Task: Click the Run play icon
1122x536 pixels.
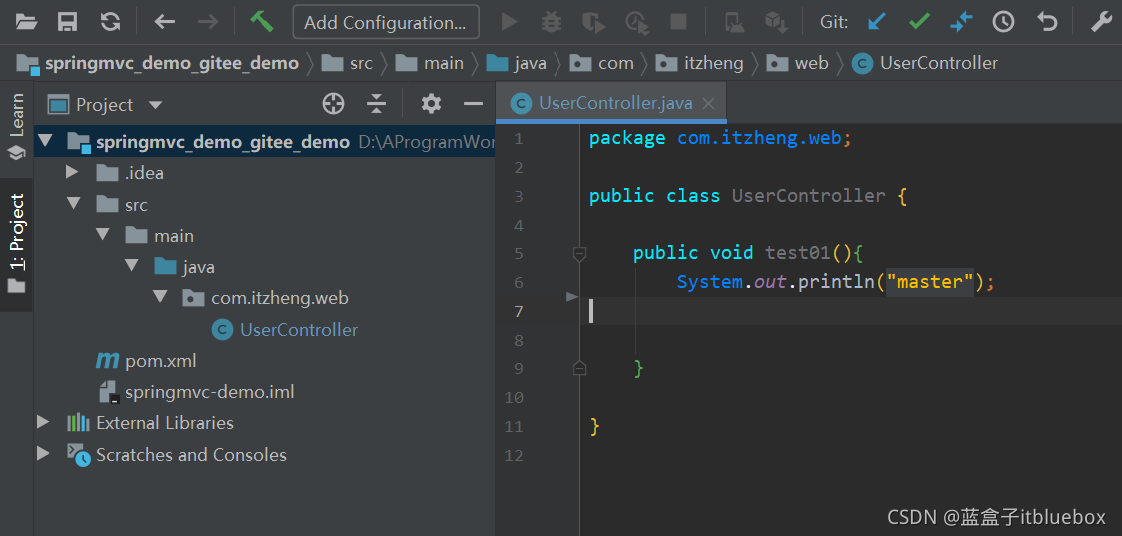Action: [x=509, y=22]
